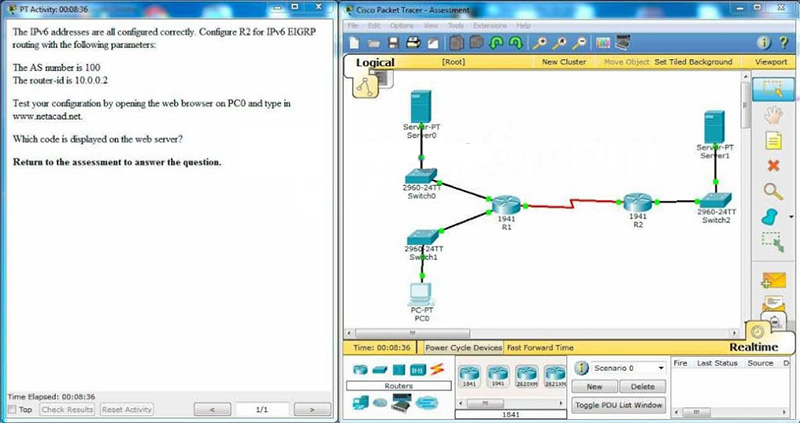Viewport: 800px width, 423px height.
Task: Select the Hubs device category icon
Action: click(398, 369)
